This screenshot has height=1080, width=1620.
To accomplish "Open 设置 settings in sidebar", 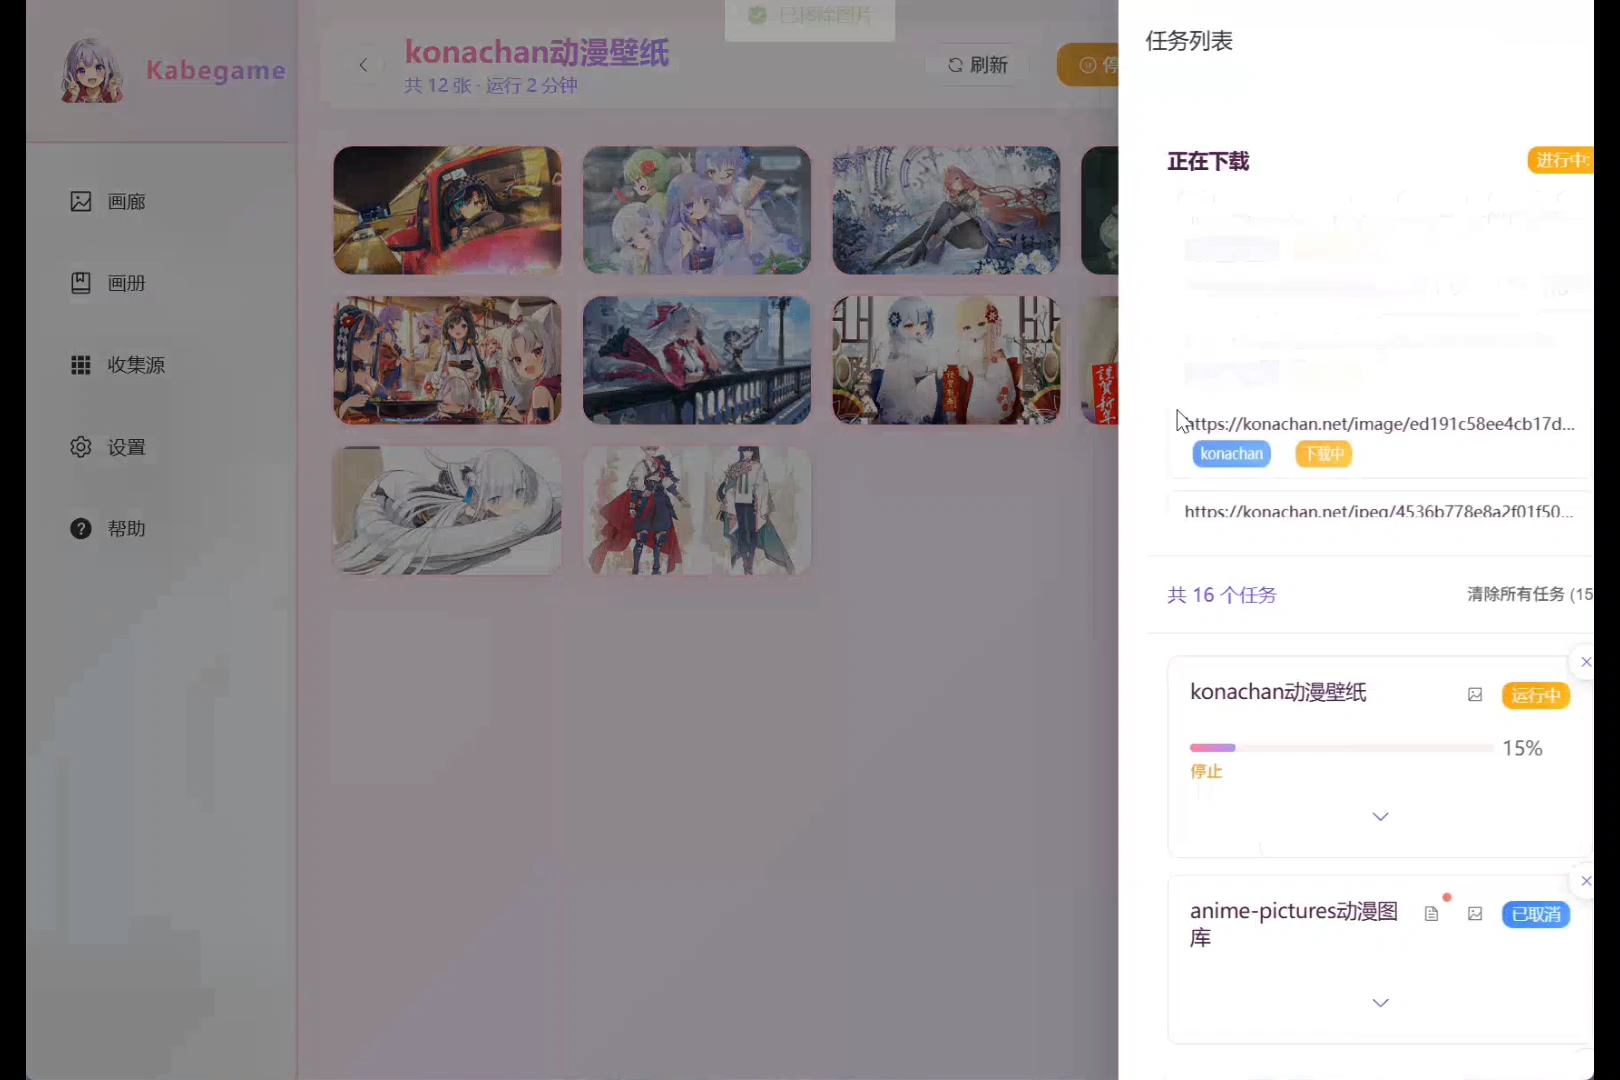I will (108, 447).
